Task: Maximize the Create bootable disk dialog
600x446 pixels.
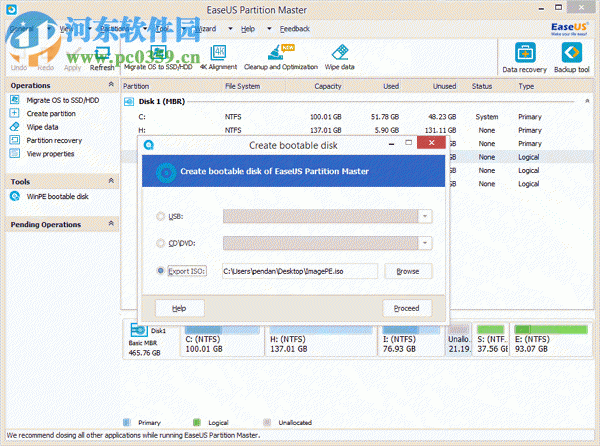Action: (x=409, y=143)
